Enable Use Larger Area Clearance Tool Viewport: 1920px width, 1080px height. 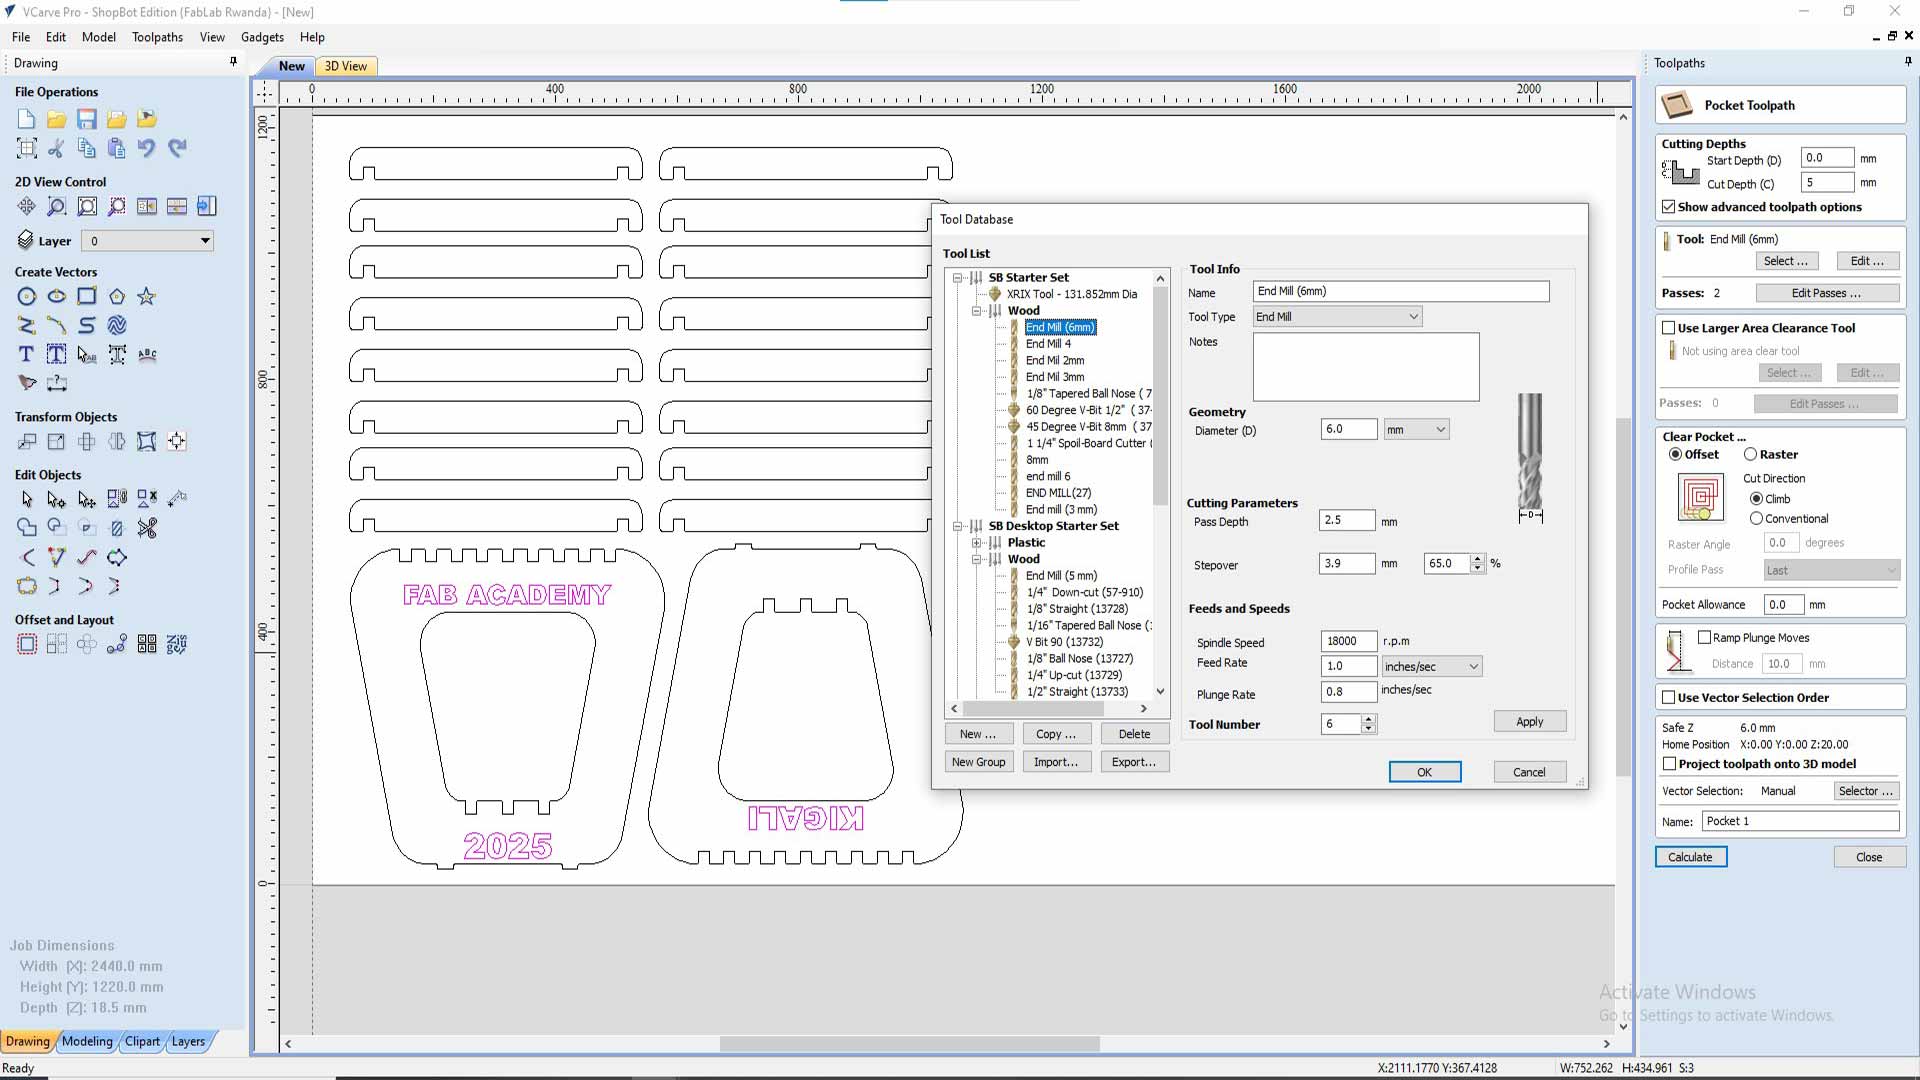pyautogui.click(x=1668, y=328)
